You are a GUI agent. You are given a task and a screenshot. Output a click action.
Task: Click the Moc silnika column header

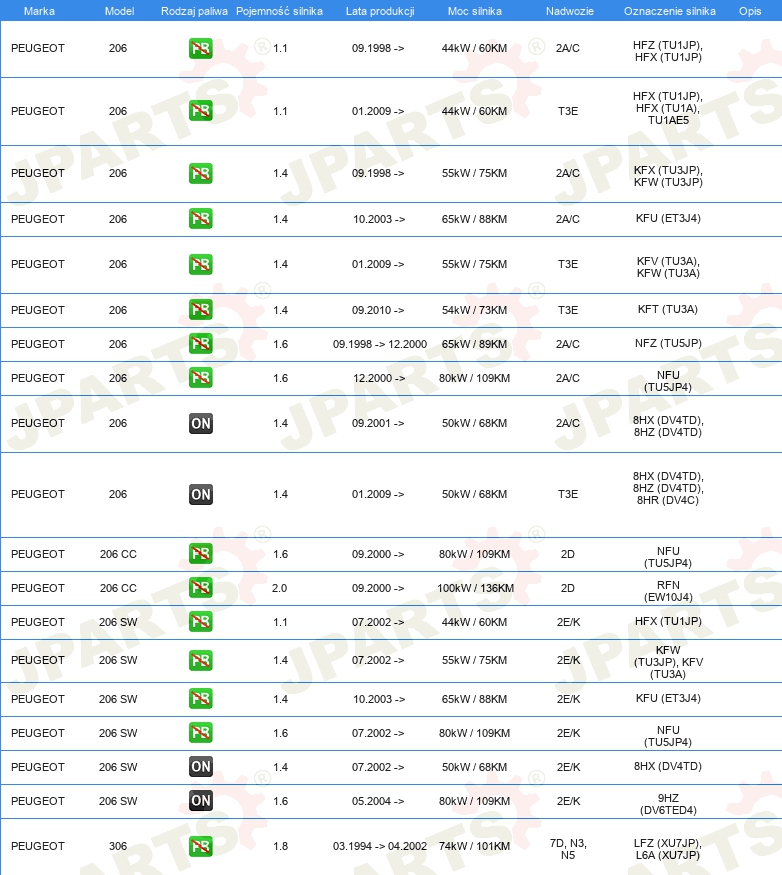474,11
